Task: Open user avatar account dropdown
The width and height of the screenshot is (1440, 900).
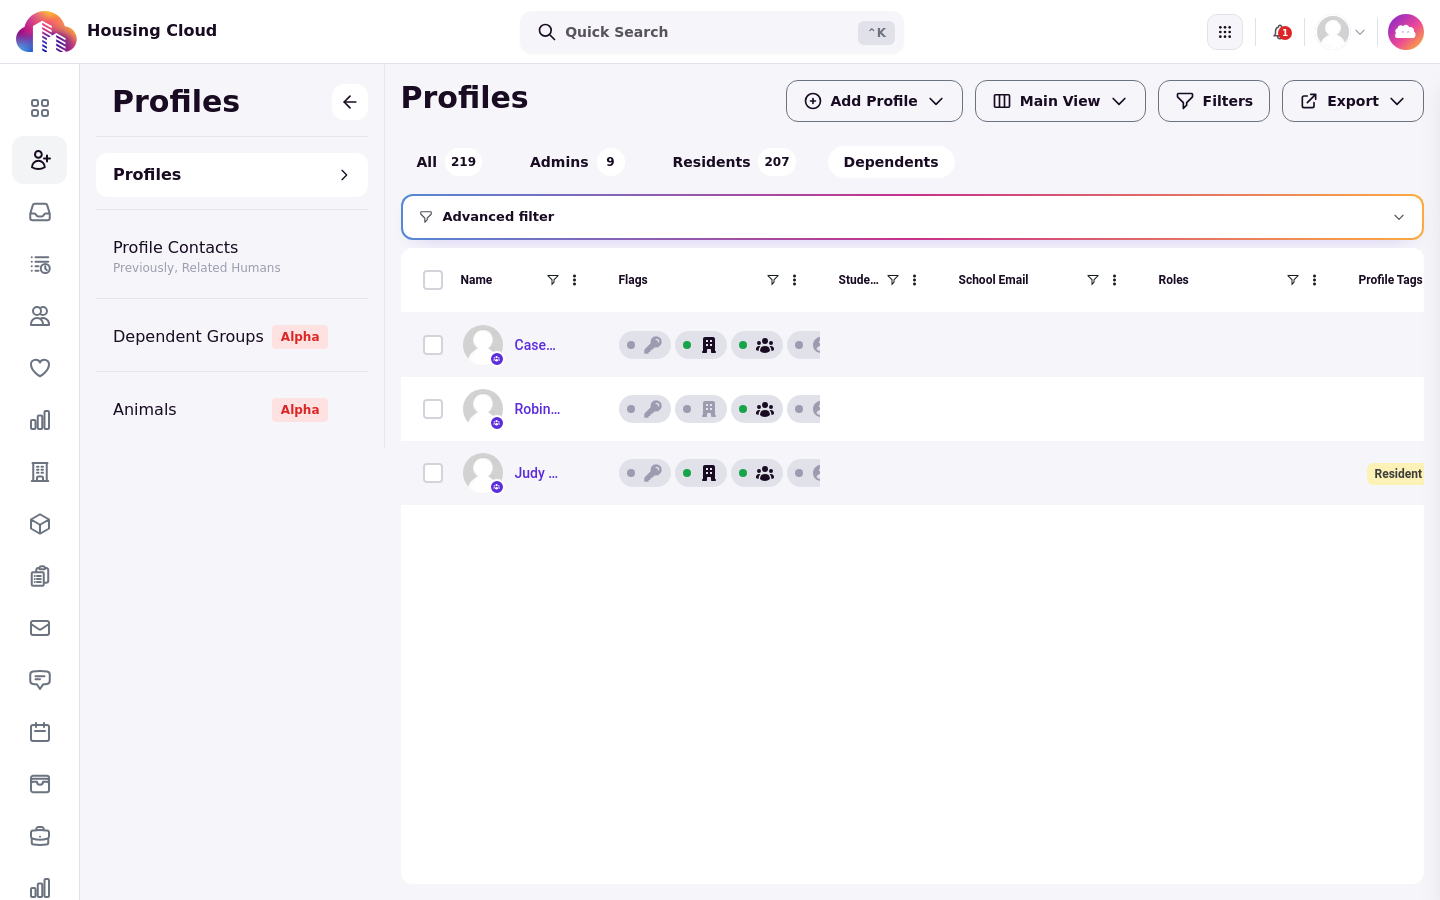Action: click(1341, 32)
